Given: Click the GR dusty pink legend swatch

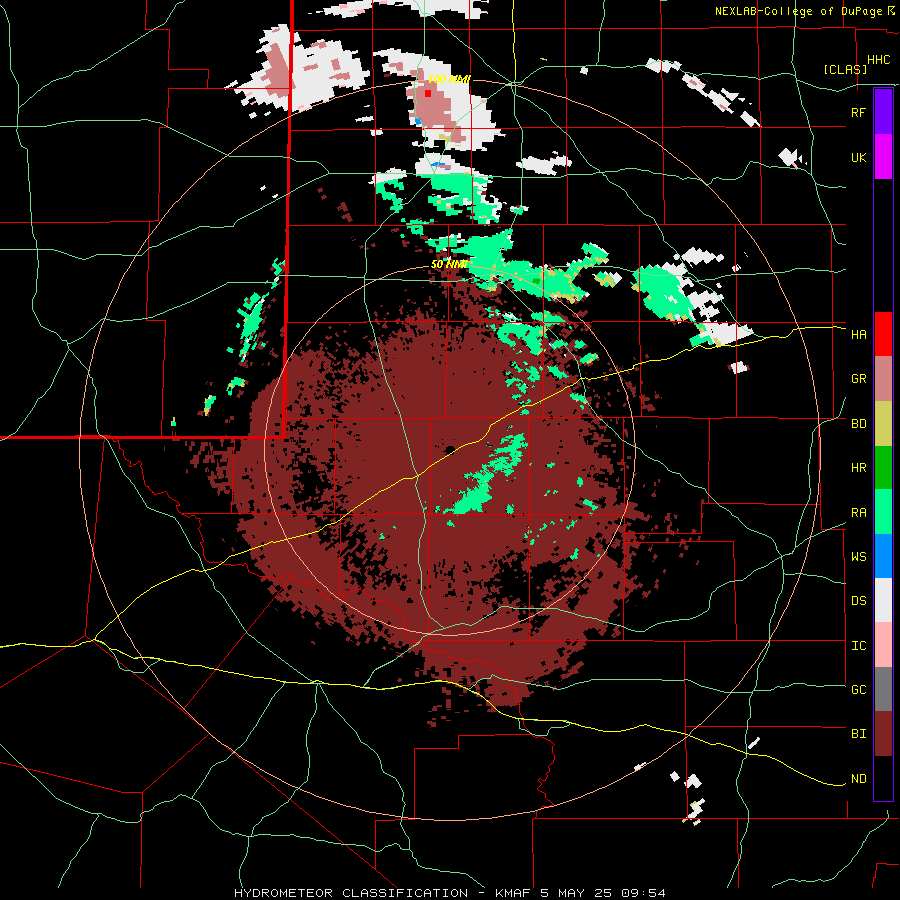Looking at the screenshot, I should click(x=883, y=379).
